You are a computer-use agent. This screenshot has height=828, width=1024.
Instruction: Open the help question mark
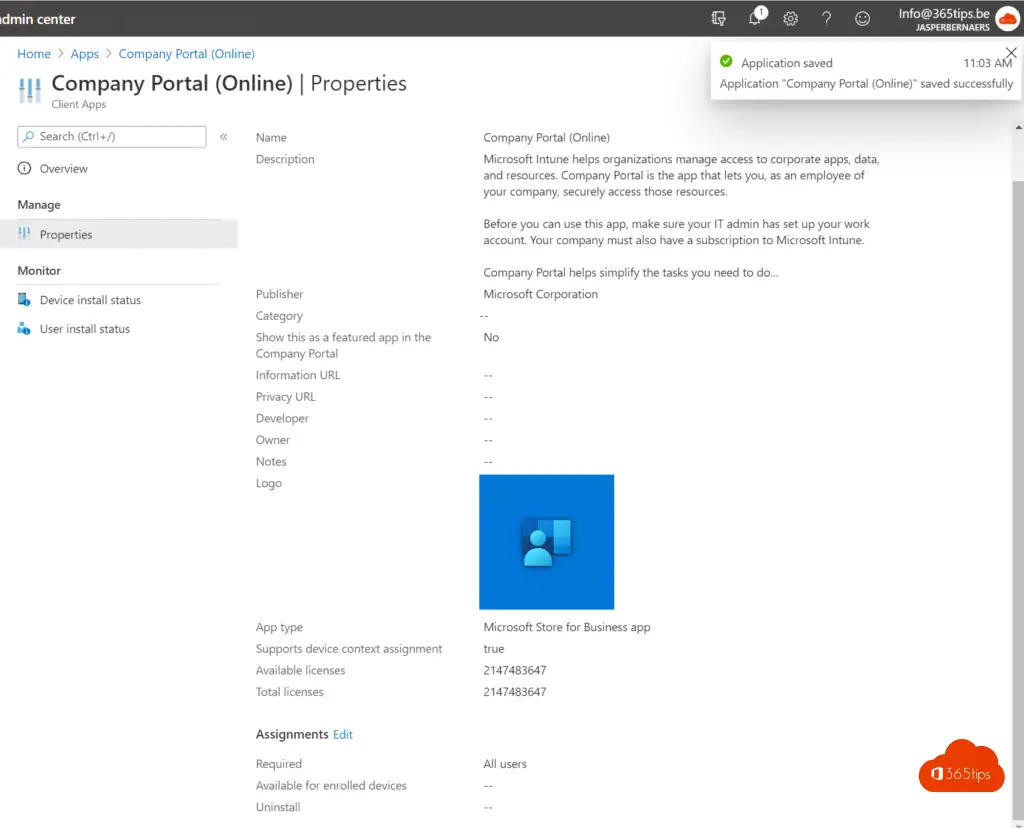(826, 18)
